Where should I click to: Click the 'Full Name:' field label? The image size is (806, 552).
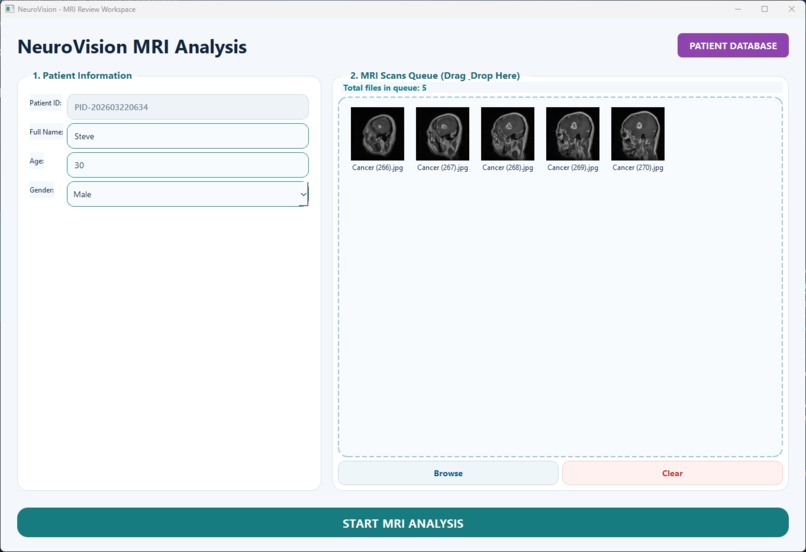tap(46, 132)
